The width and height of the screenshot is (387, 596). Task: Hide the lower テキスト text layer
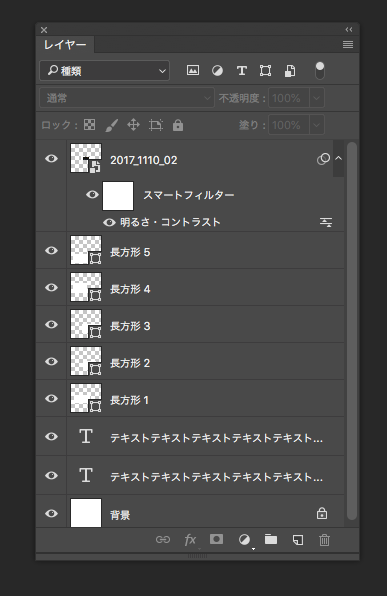[51, 476]
